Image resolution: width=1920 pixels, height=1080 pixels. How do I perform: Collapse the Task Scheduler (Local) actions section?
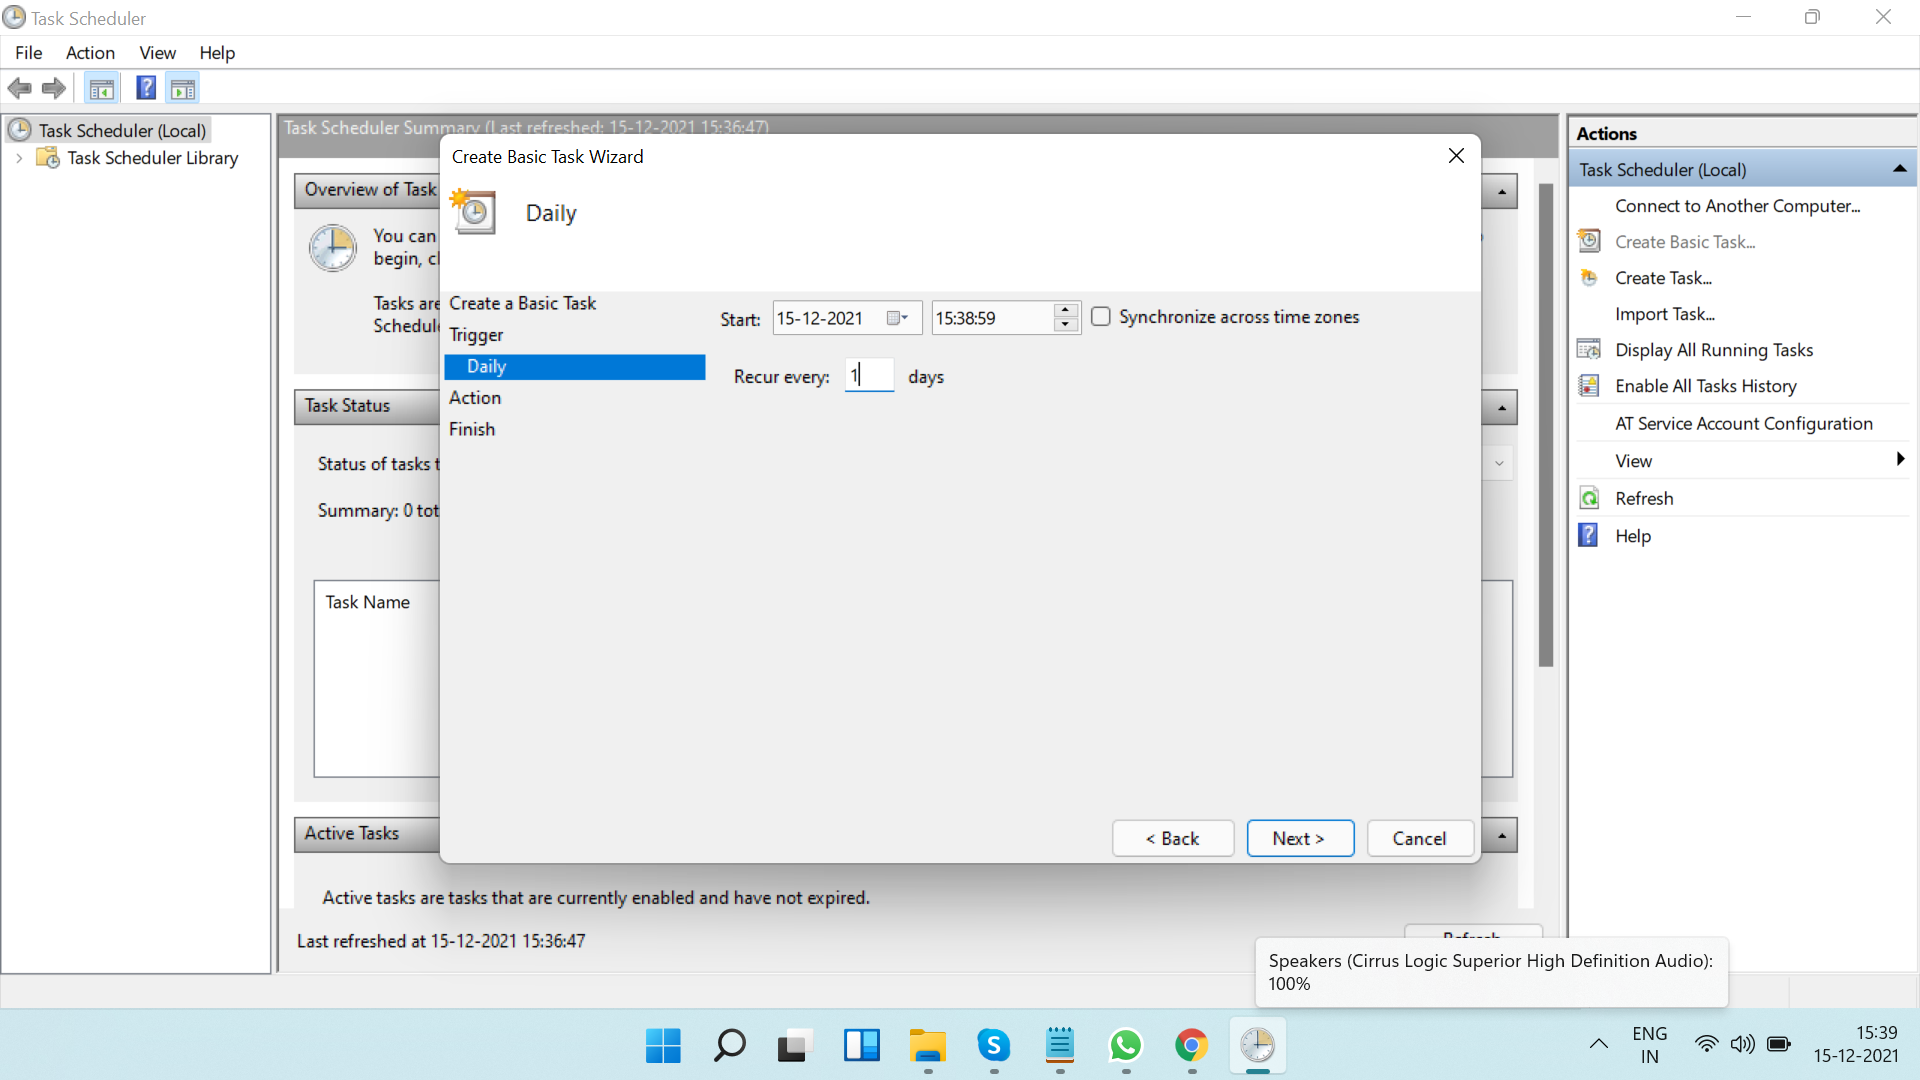click(1899, 170)
